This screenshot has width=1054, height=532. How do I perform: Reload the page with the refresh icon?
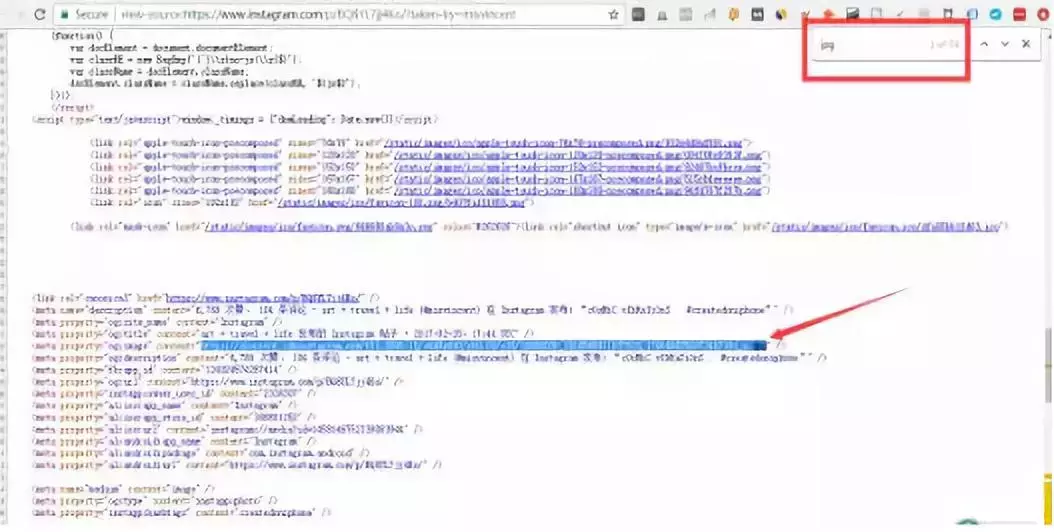[39, 13]
